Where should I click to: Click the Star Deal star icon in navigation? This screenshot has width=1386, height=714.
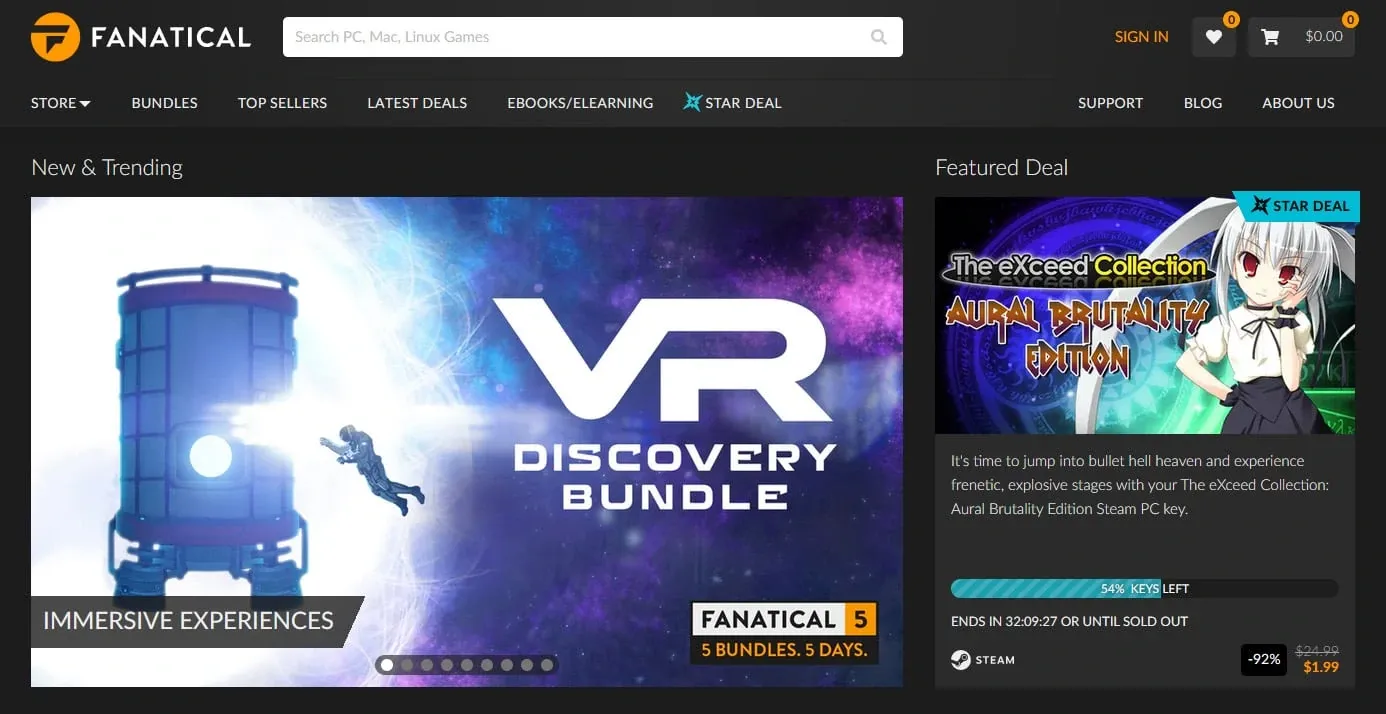coord(692,102)
